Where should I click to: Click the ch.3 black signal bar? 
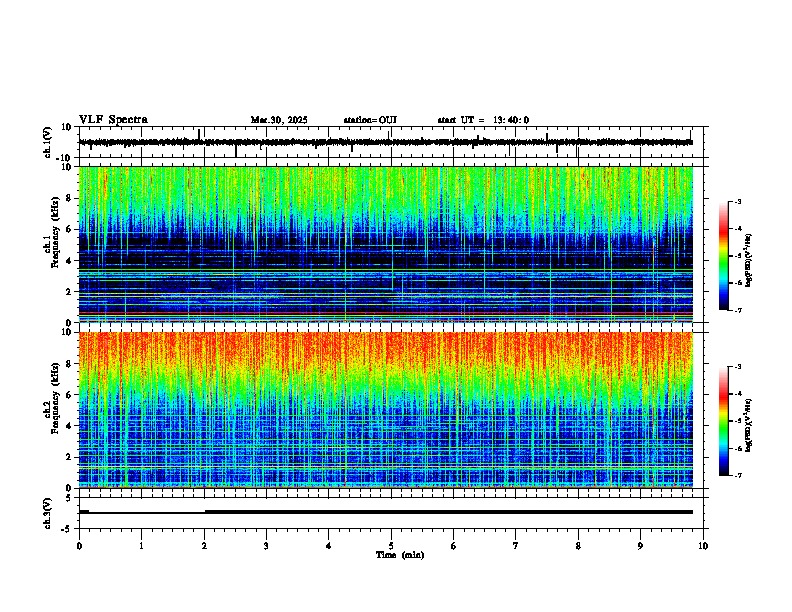click(386, 512)
